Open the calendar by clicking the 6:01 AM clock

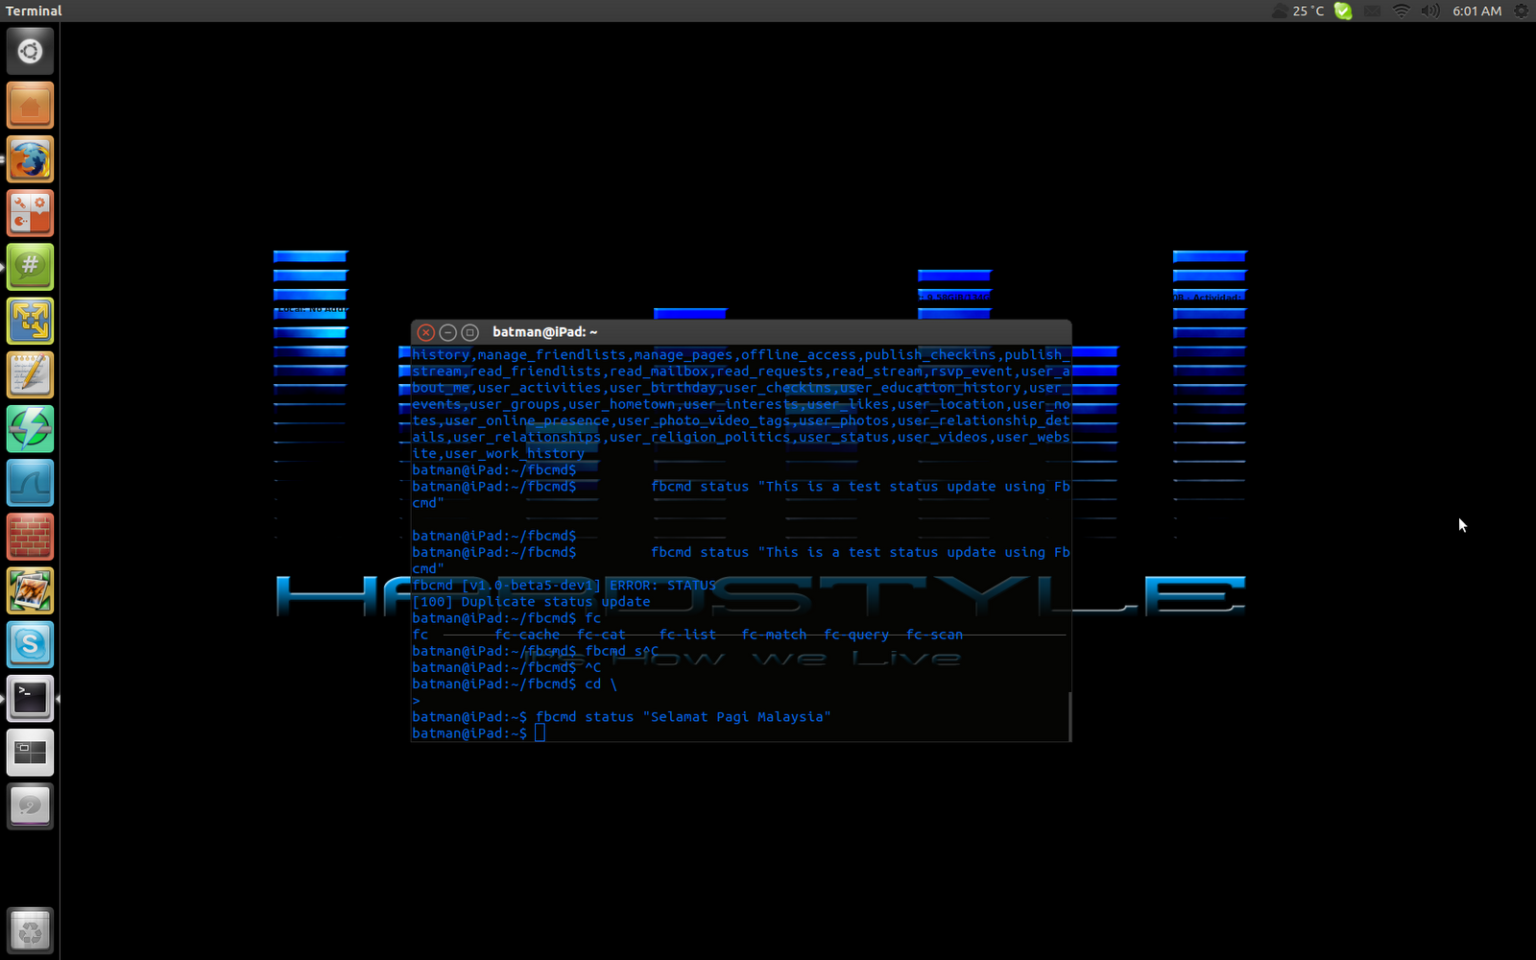click(x=1477, y=11)
